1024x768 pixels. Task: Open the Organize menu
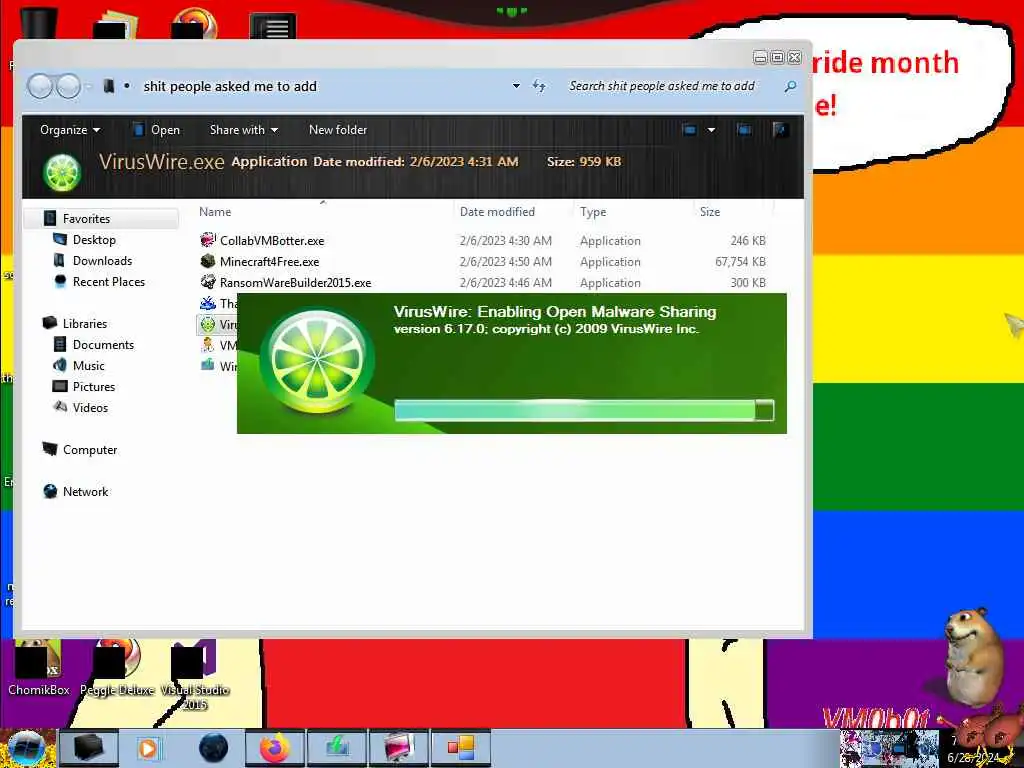(70, 130)
